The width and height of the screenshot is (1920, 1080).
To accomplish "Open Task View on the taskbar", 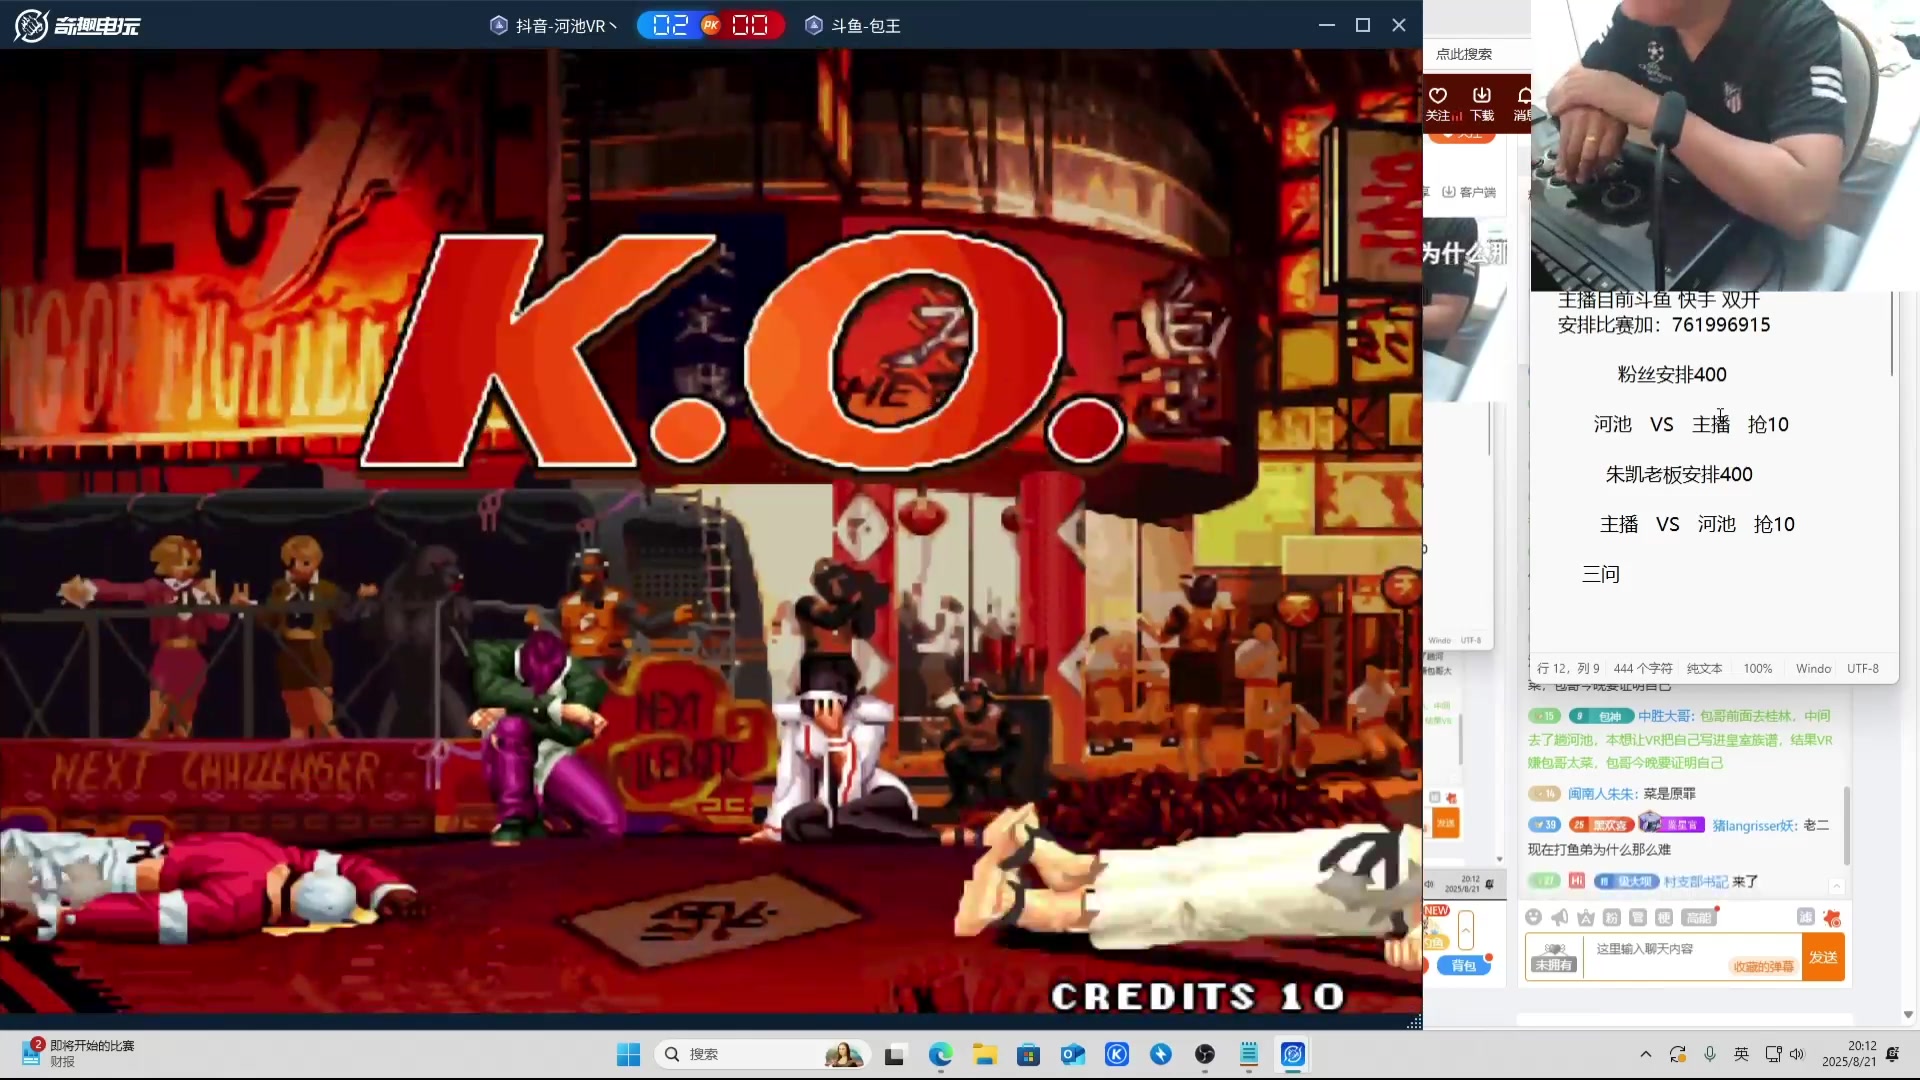I will point(895,1054).
